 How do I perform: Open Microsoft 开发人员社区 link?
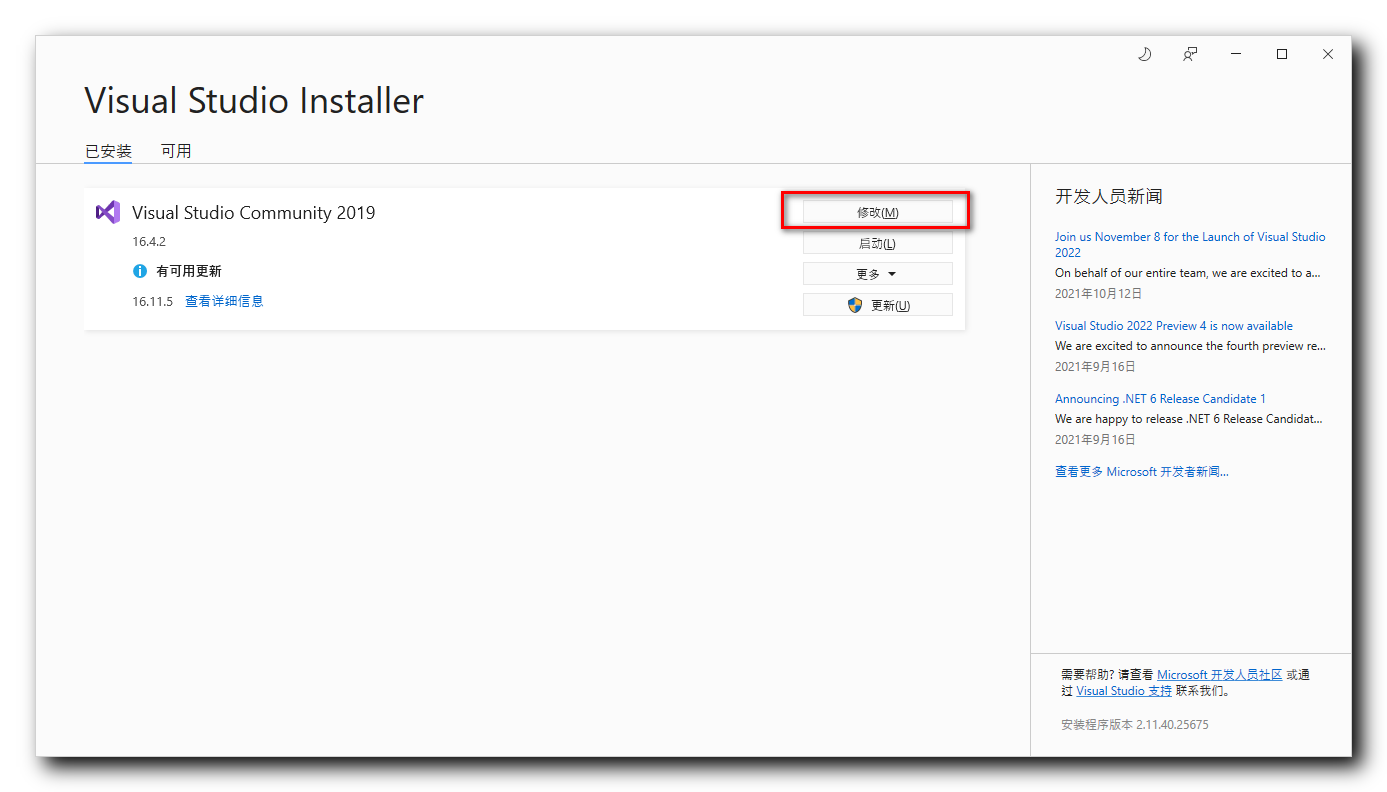point(1220,675)
